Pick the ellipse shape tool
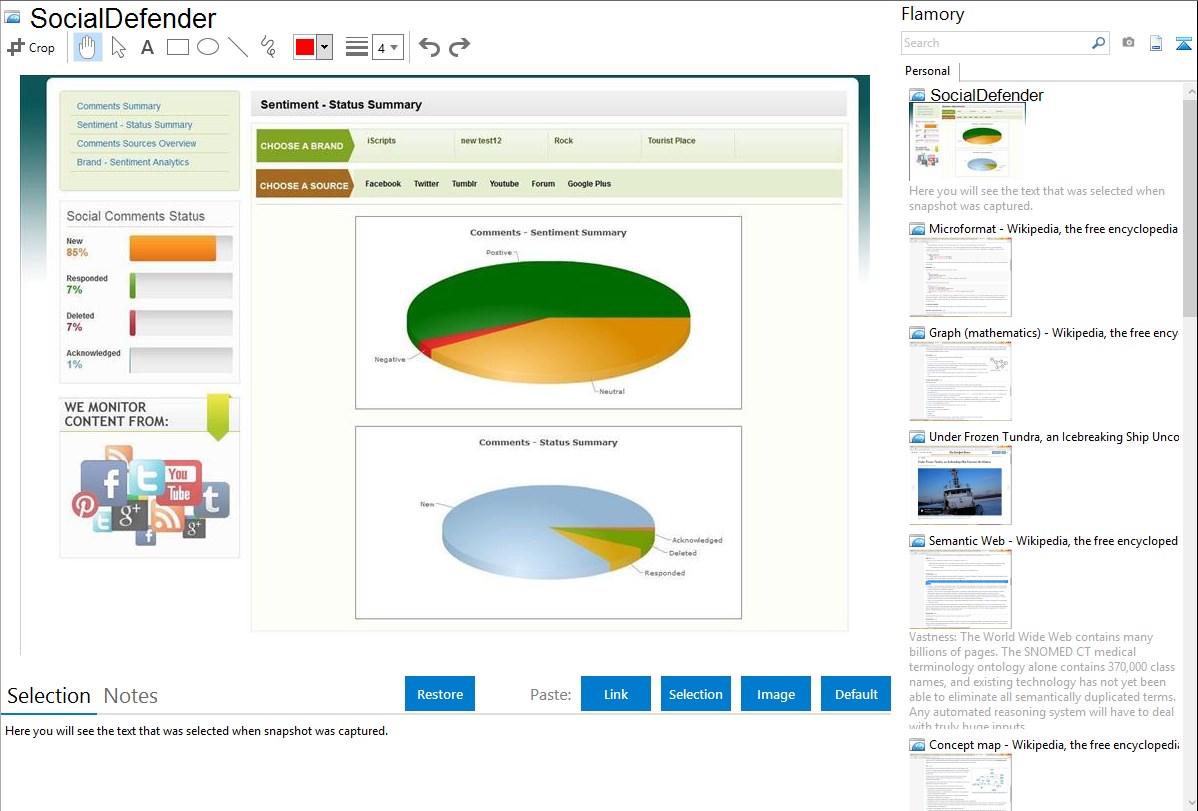 (208, 47)
